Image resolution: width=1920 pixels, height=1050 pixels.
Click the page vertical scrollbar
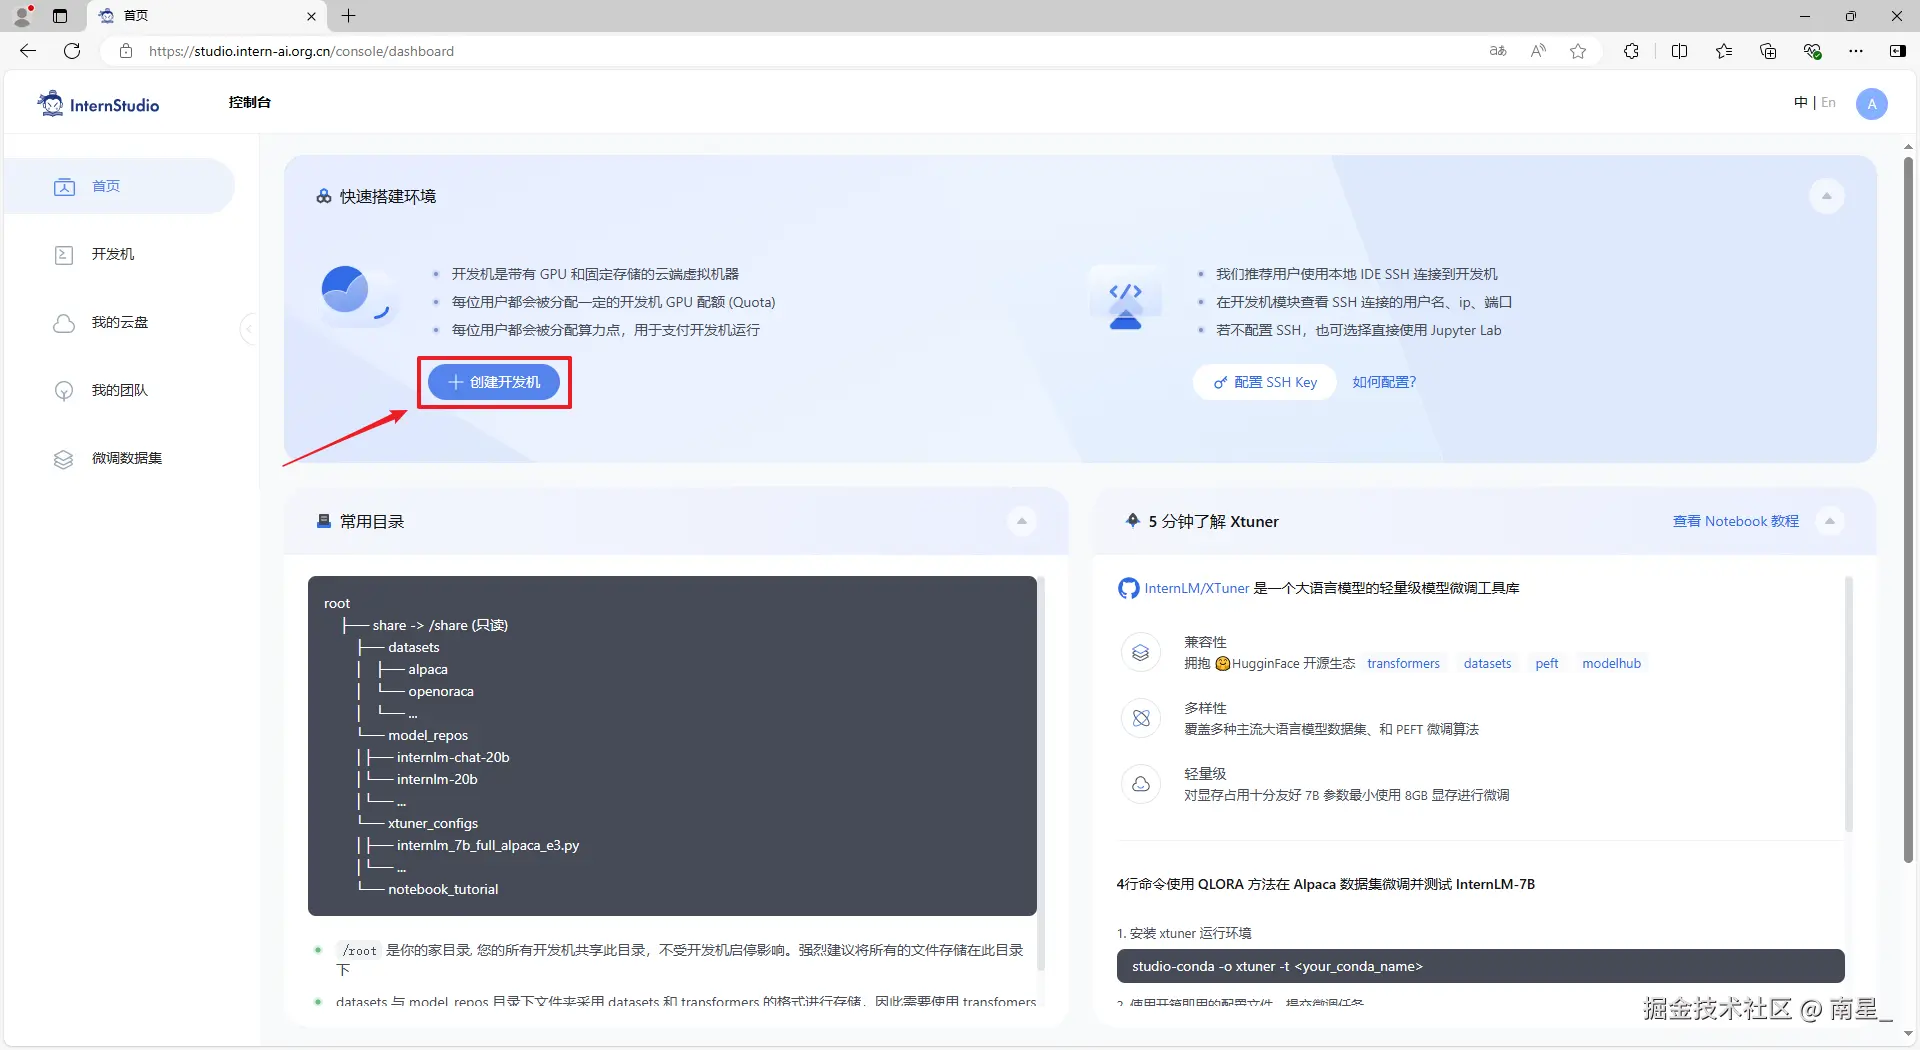(1908, 510)
